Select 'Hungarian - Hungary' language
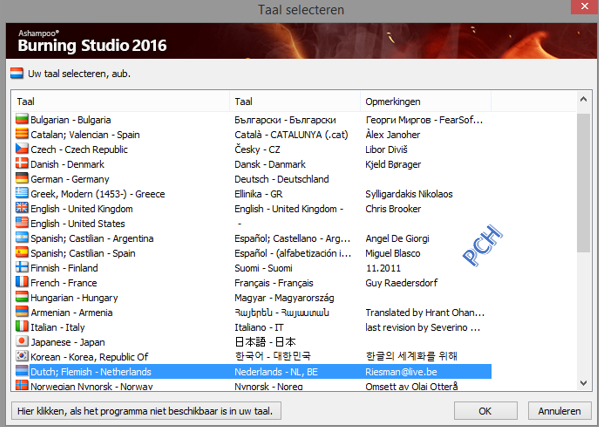Image resolution: width=599 pixels, height=427 pixels. (x=74, y=298)
